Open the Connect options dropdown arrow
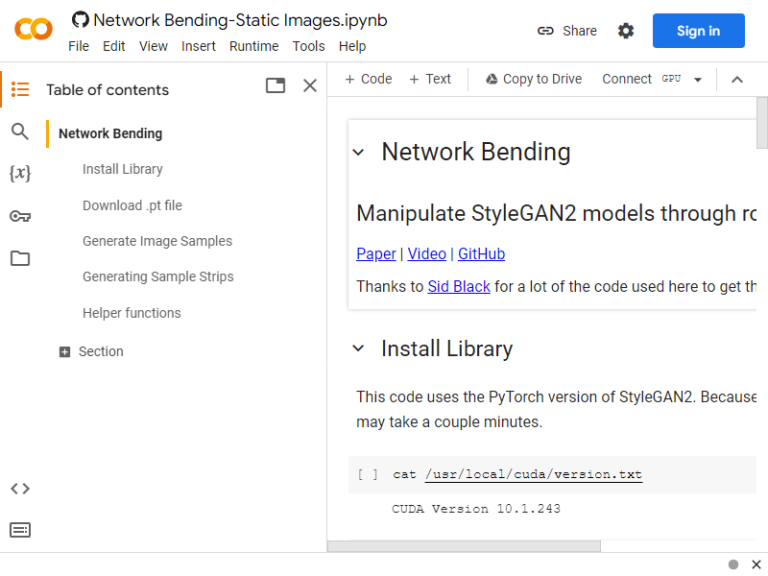Screen dimensions: 768x576 (x=698, y=79)
